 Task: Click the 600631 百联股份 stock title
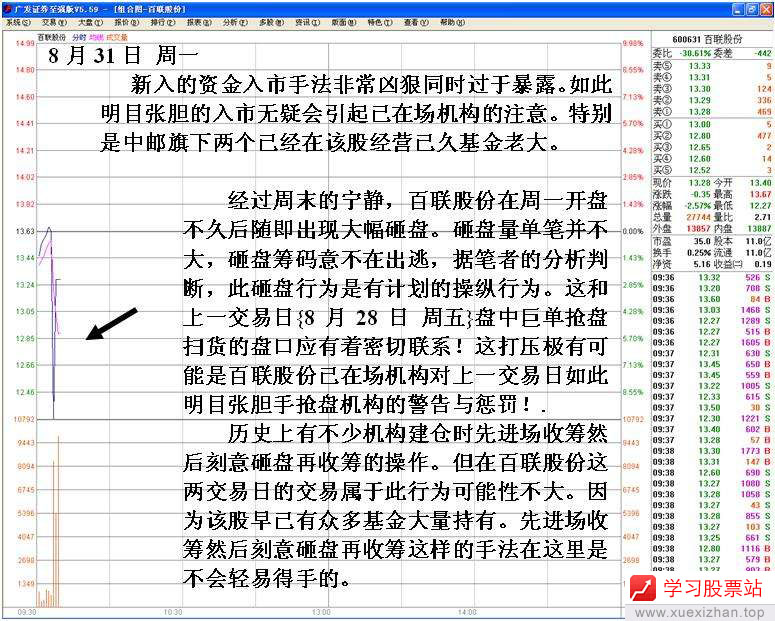click(x=707, y=39)
